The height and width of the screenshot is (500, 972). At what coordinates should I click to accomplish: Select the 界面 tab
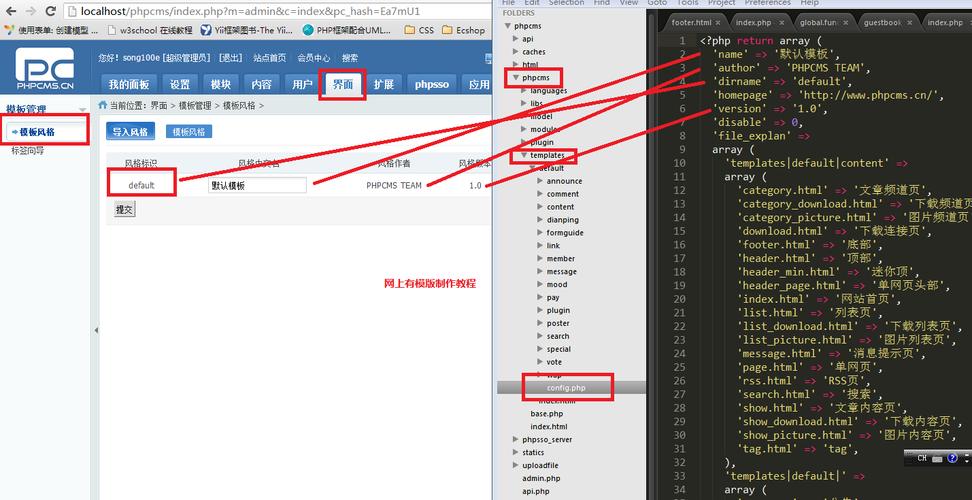(x=343, y=84)
